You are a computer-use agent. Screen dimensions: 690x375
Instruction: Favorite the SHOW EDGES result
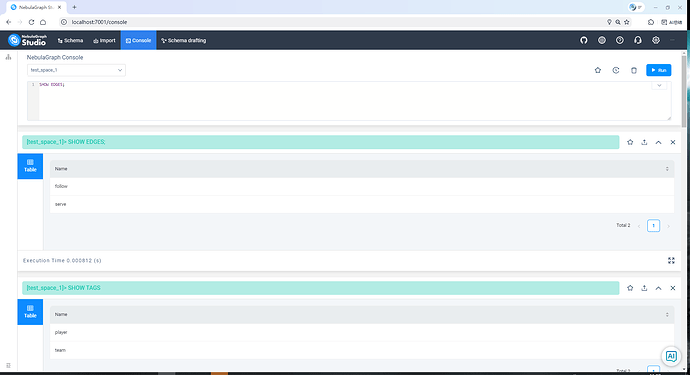[630, 142]
